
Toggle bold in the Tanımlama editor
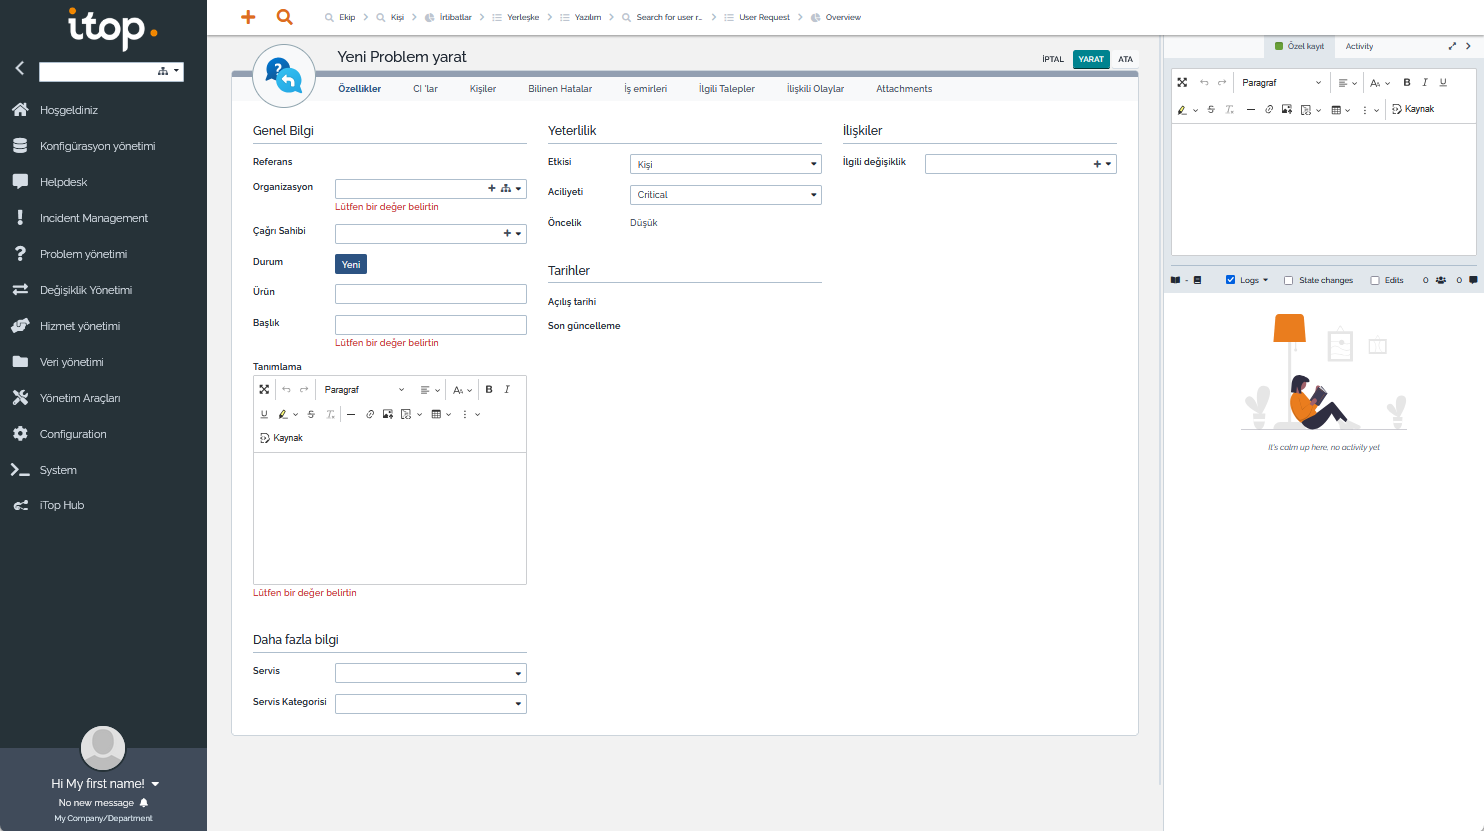(489, 390)
